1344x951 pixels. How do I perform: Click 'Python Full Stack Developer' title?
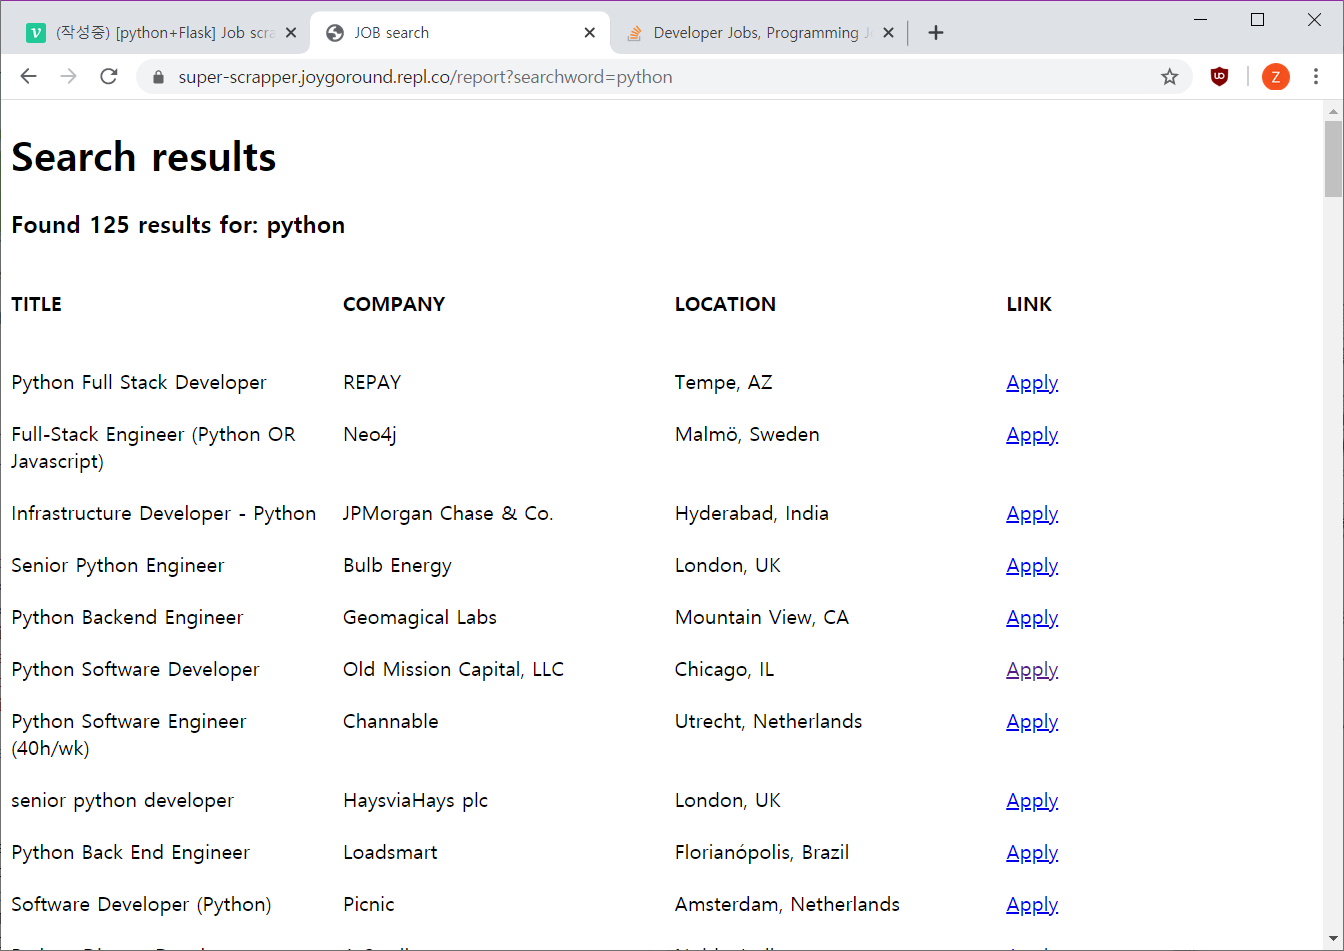[139, 383]
